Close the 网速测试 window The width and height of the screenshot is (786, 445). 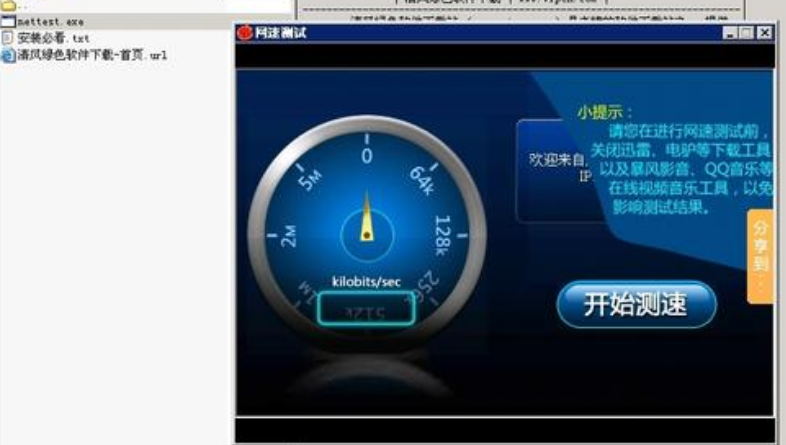coord(764,33)
